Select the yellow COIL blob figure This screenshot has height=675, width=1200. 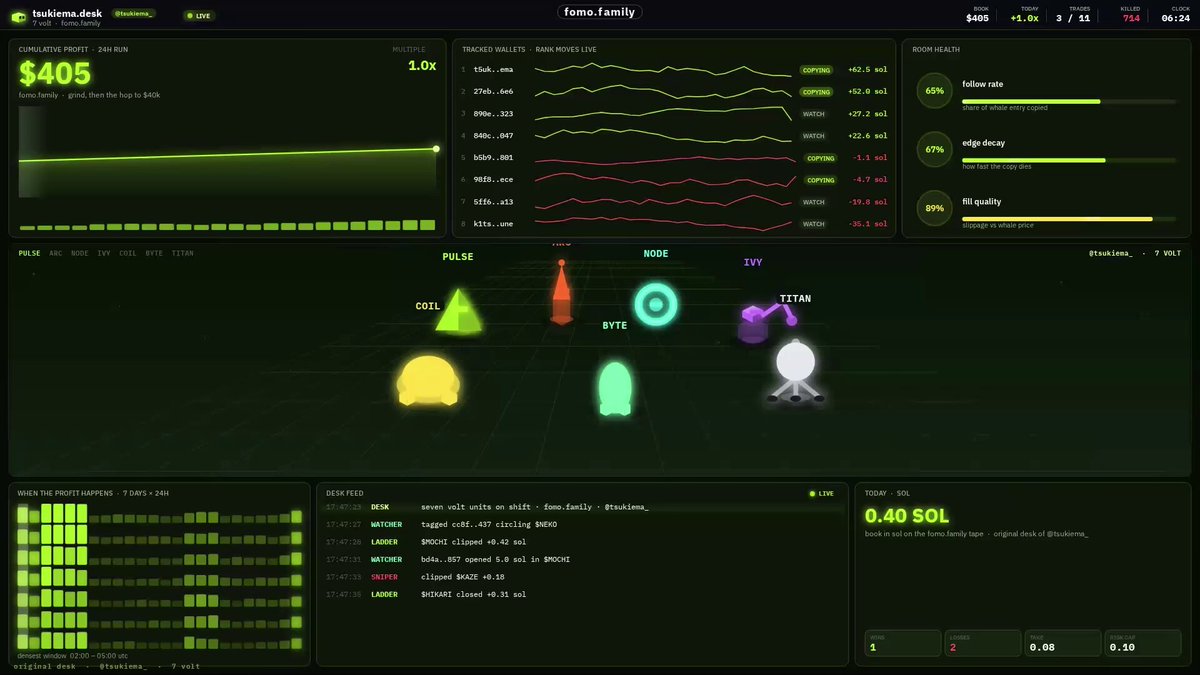(x=428, y=380)
